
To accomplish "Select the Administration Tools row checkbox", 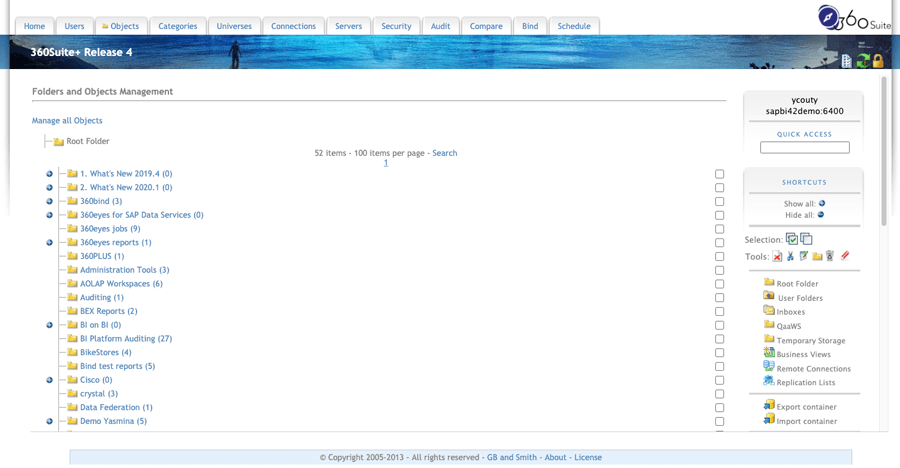I will 719,270.
